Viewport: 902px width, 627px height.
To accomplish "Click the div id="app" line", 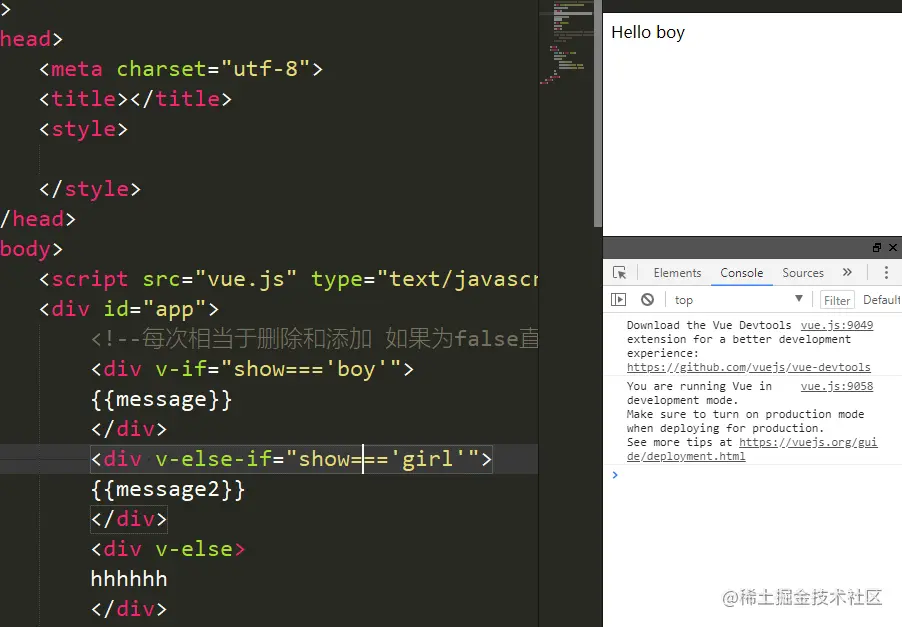I will [x=129, y=309].
